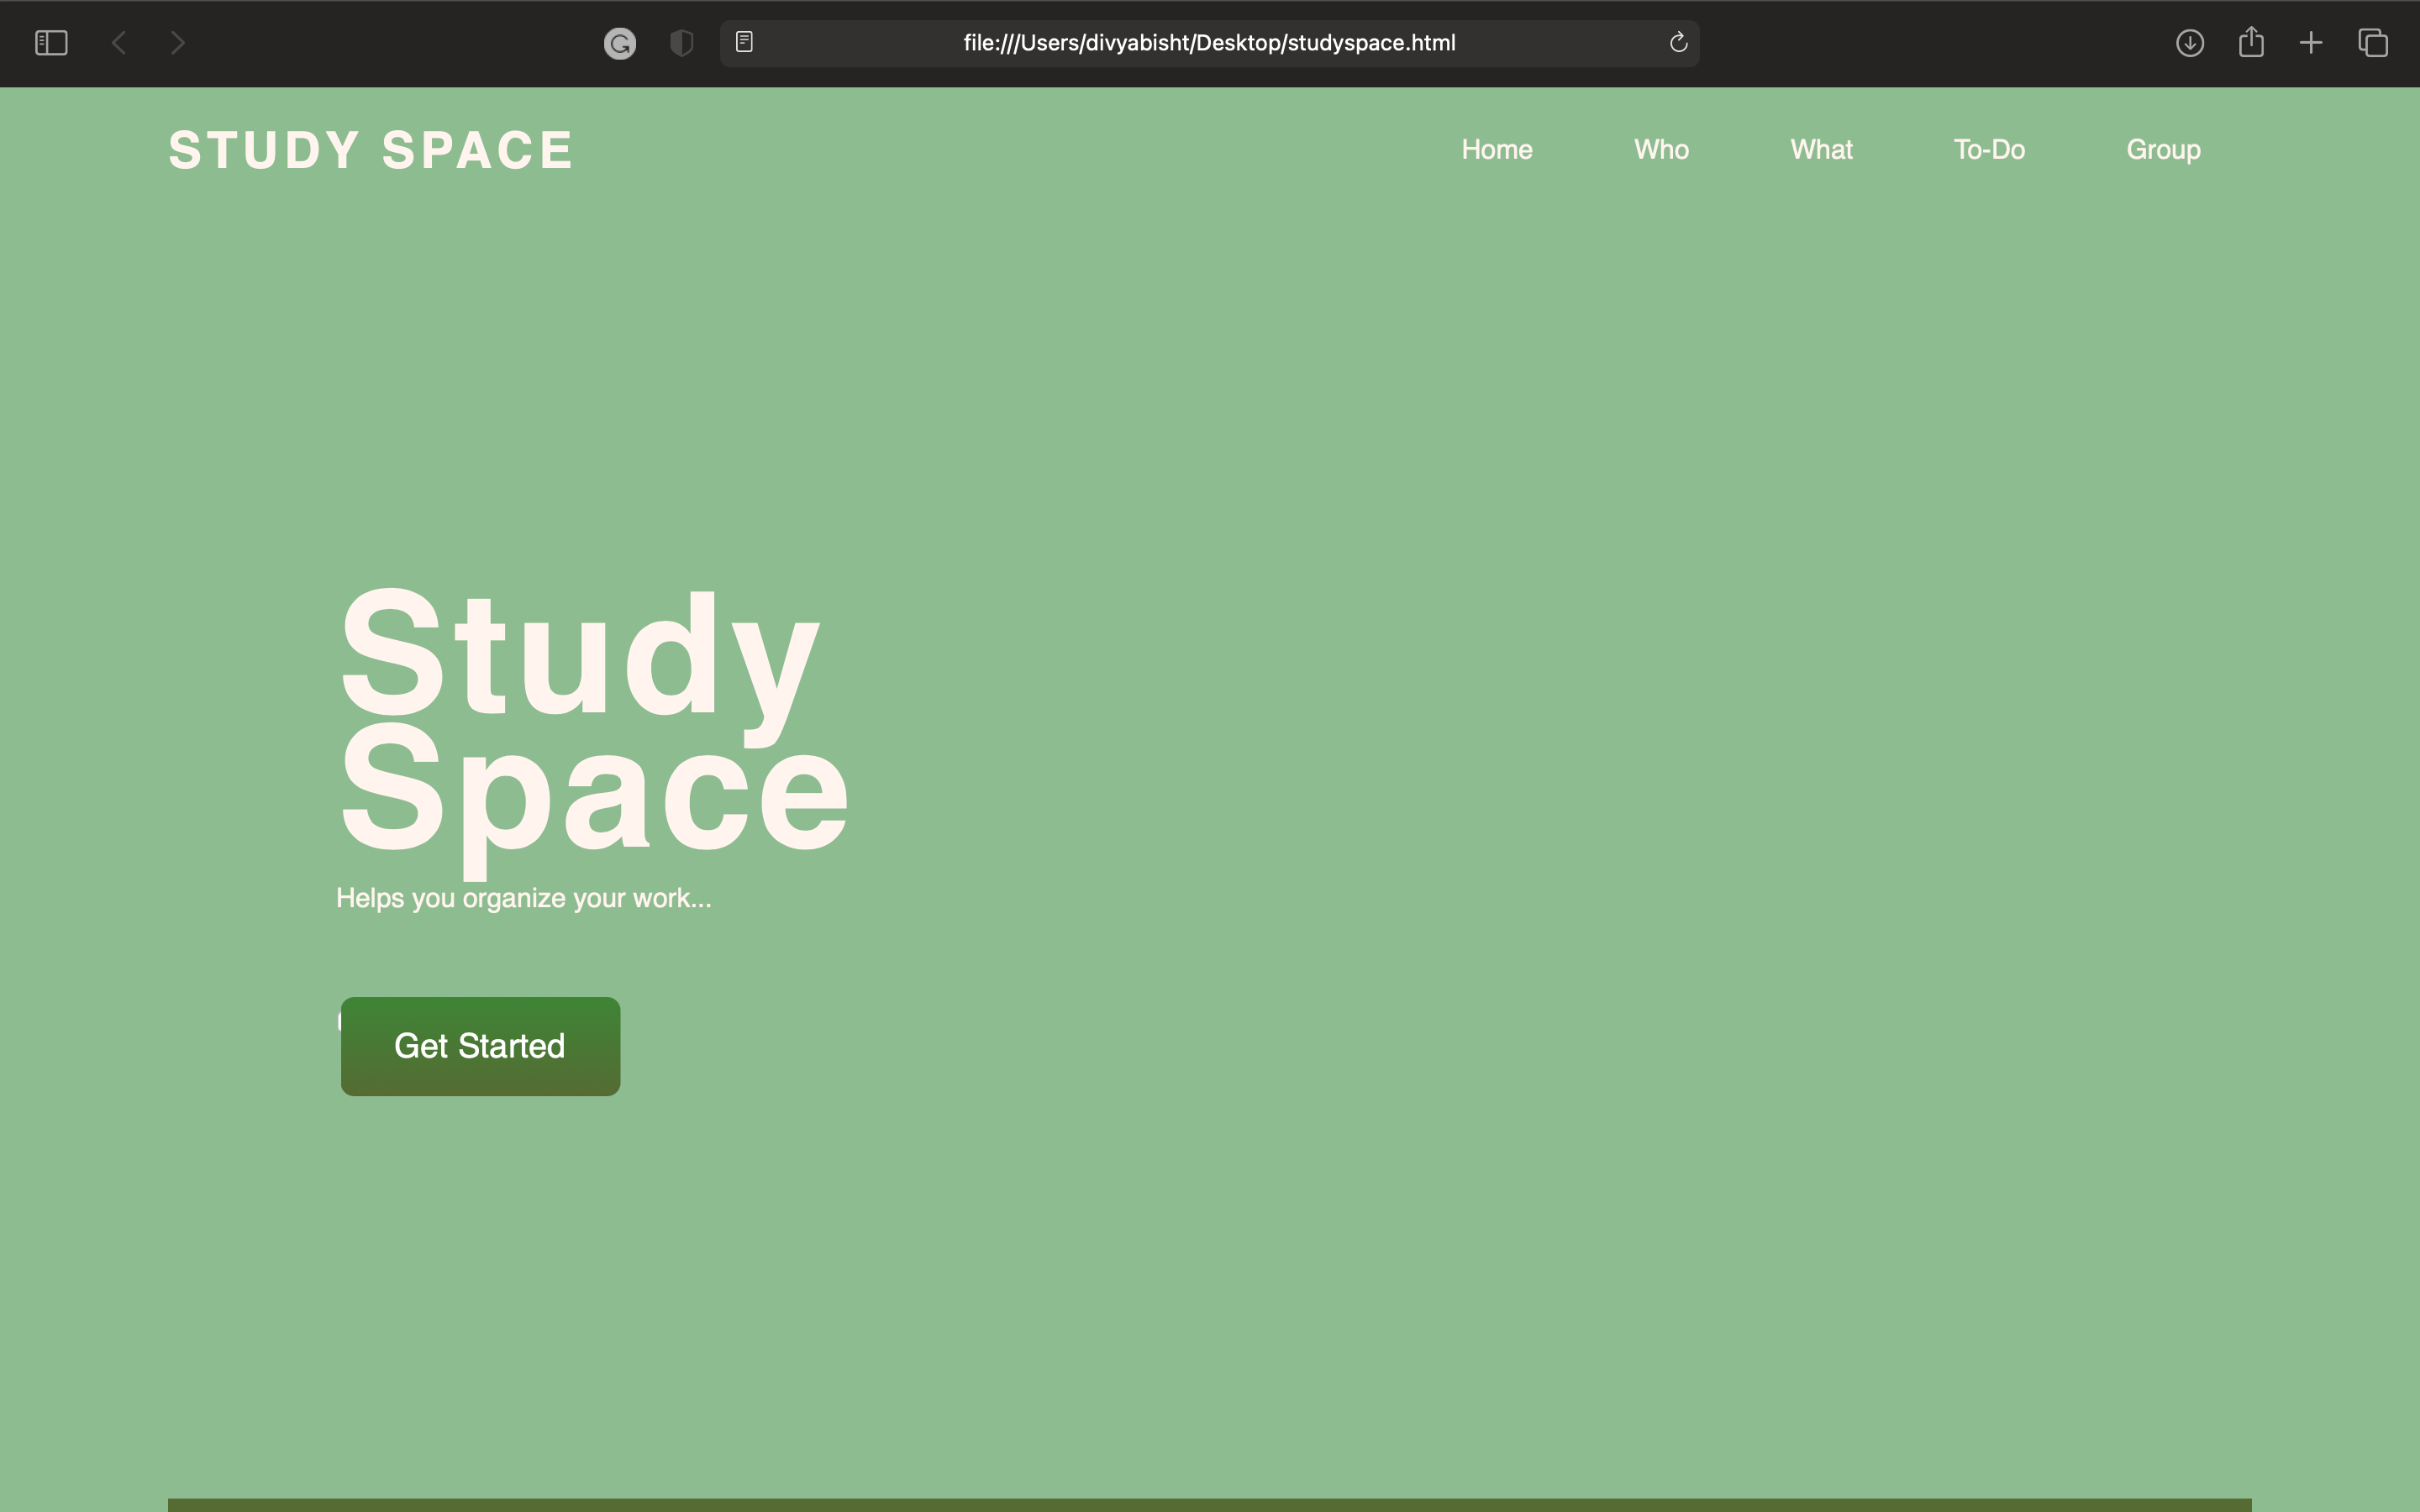This screenshot has height=1512, width=2420.
Task: Open a new tab with plus icon
Action: coord(2311,43)
